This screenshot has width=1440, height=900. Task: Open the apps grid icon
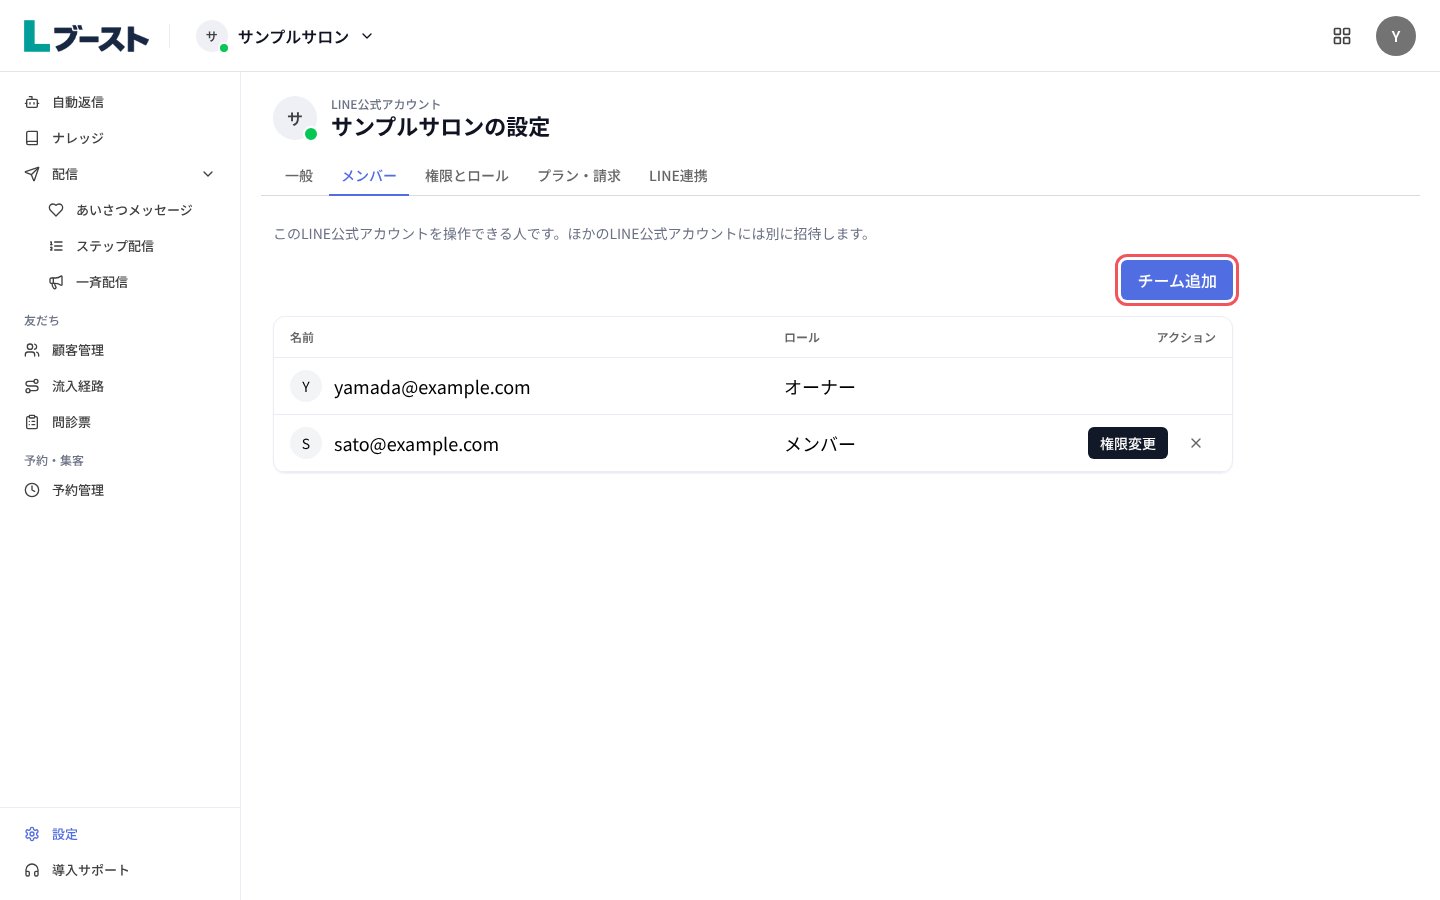[1342, 36]
